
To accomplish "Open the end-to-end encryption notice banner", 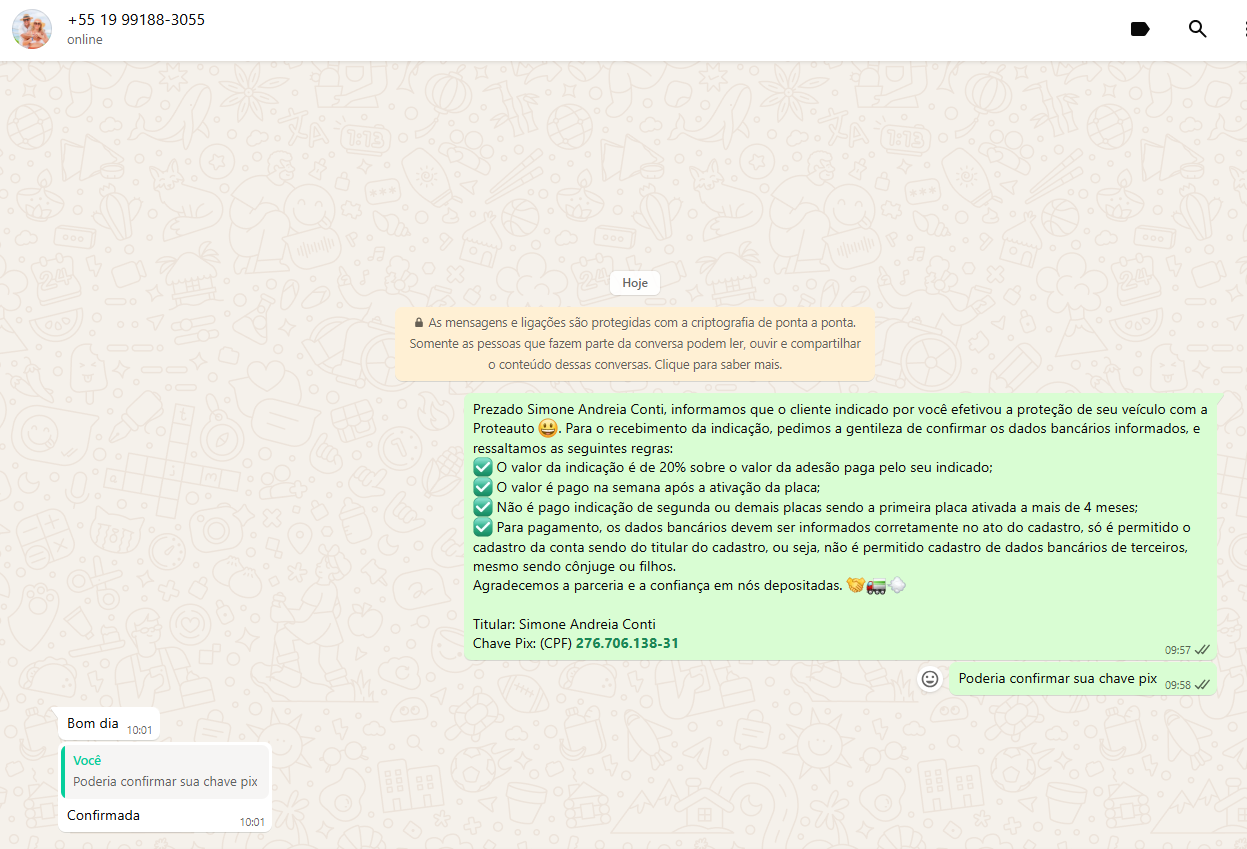I will (x=634, y=344).
